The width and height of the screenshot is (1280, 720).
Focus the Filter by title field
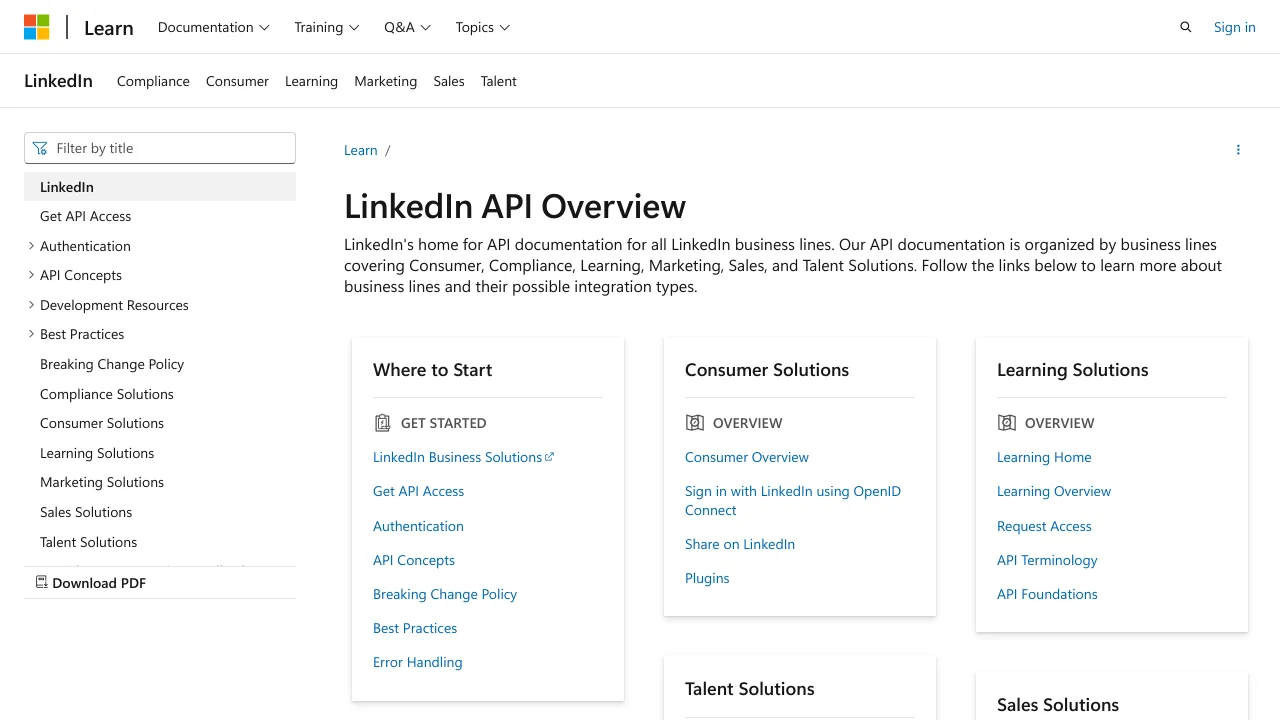160,148
